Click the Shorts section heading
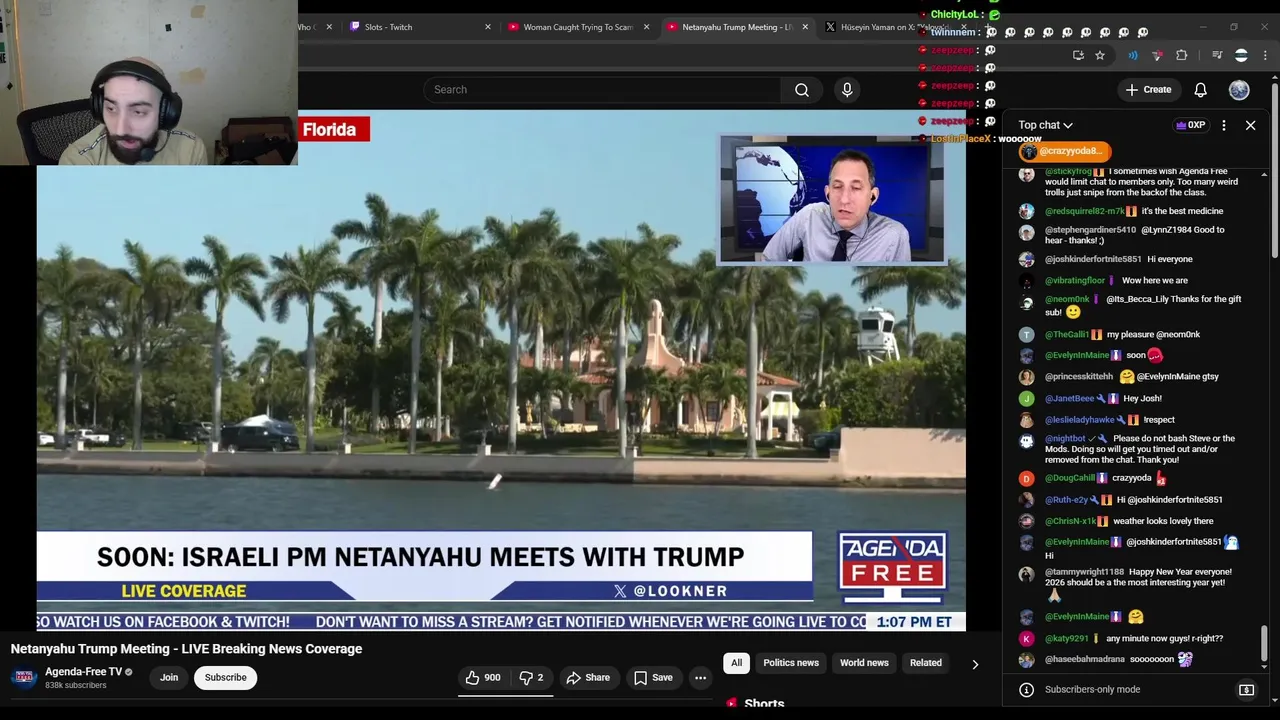The image size is (1280, 720). [764, 704]
